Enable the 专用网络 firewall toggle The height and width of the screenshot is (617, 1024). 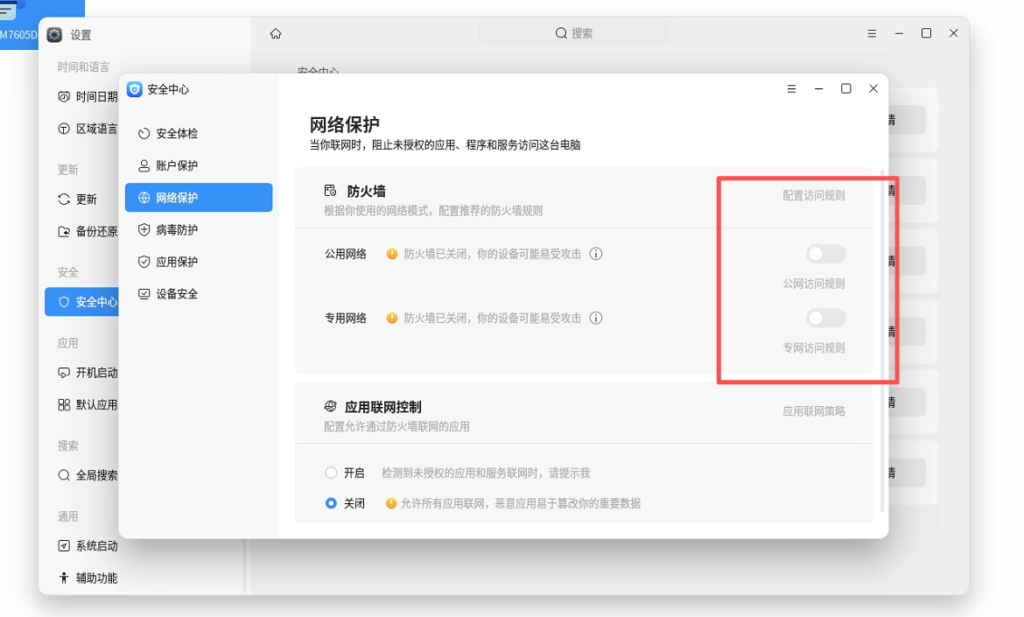point(825,317)
